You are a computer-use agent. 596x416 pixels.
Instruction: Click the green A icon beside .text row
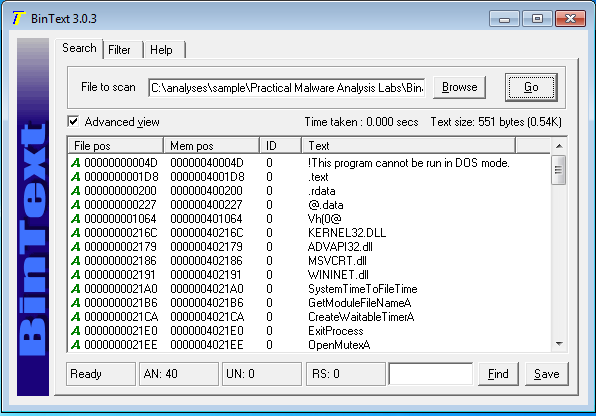click(x=76, y=177)
